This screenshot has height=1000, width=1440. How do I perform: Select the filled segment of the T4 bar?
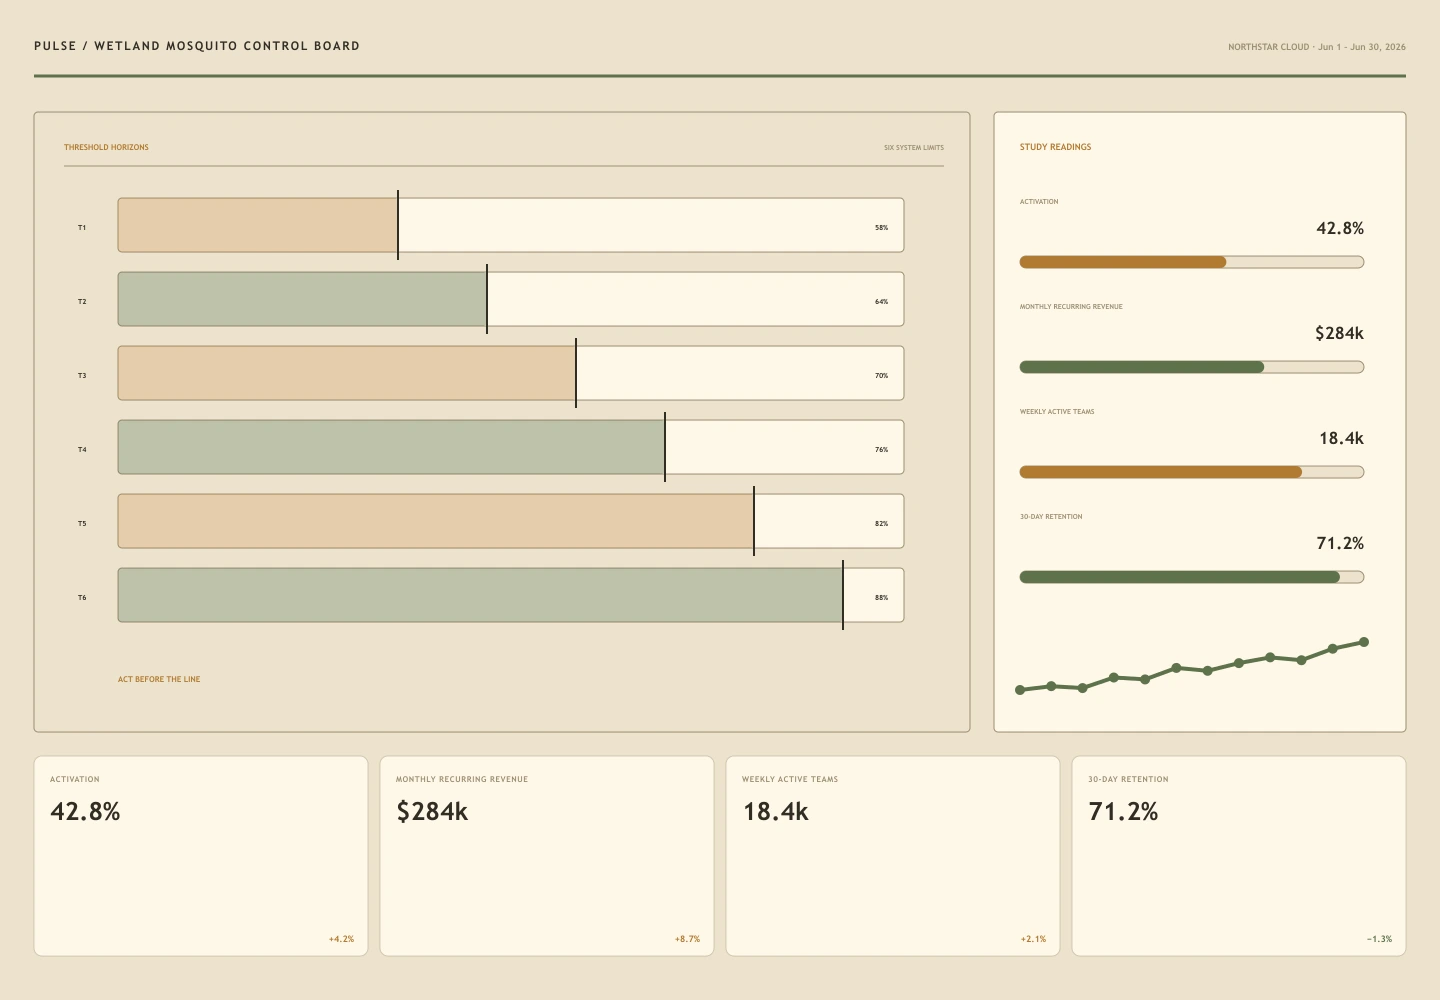pos(391,447)
